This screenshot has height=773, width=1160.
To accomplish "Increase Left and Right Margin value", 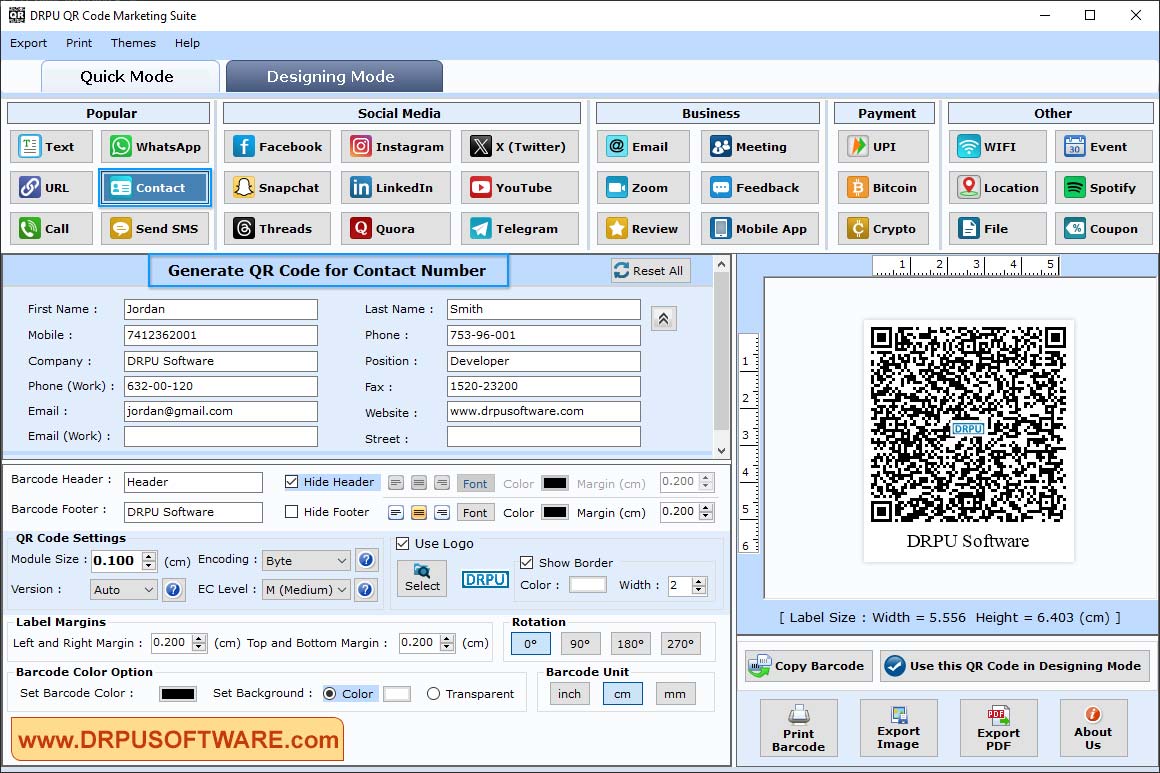I will point(198,639).
